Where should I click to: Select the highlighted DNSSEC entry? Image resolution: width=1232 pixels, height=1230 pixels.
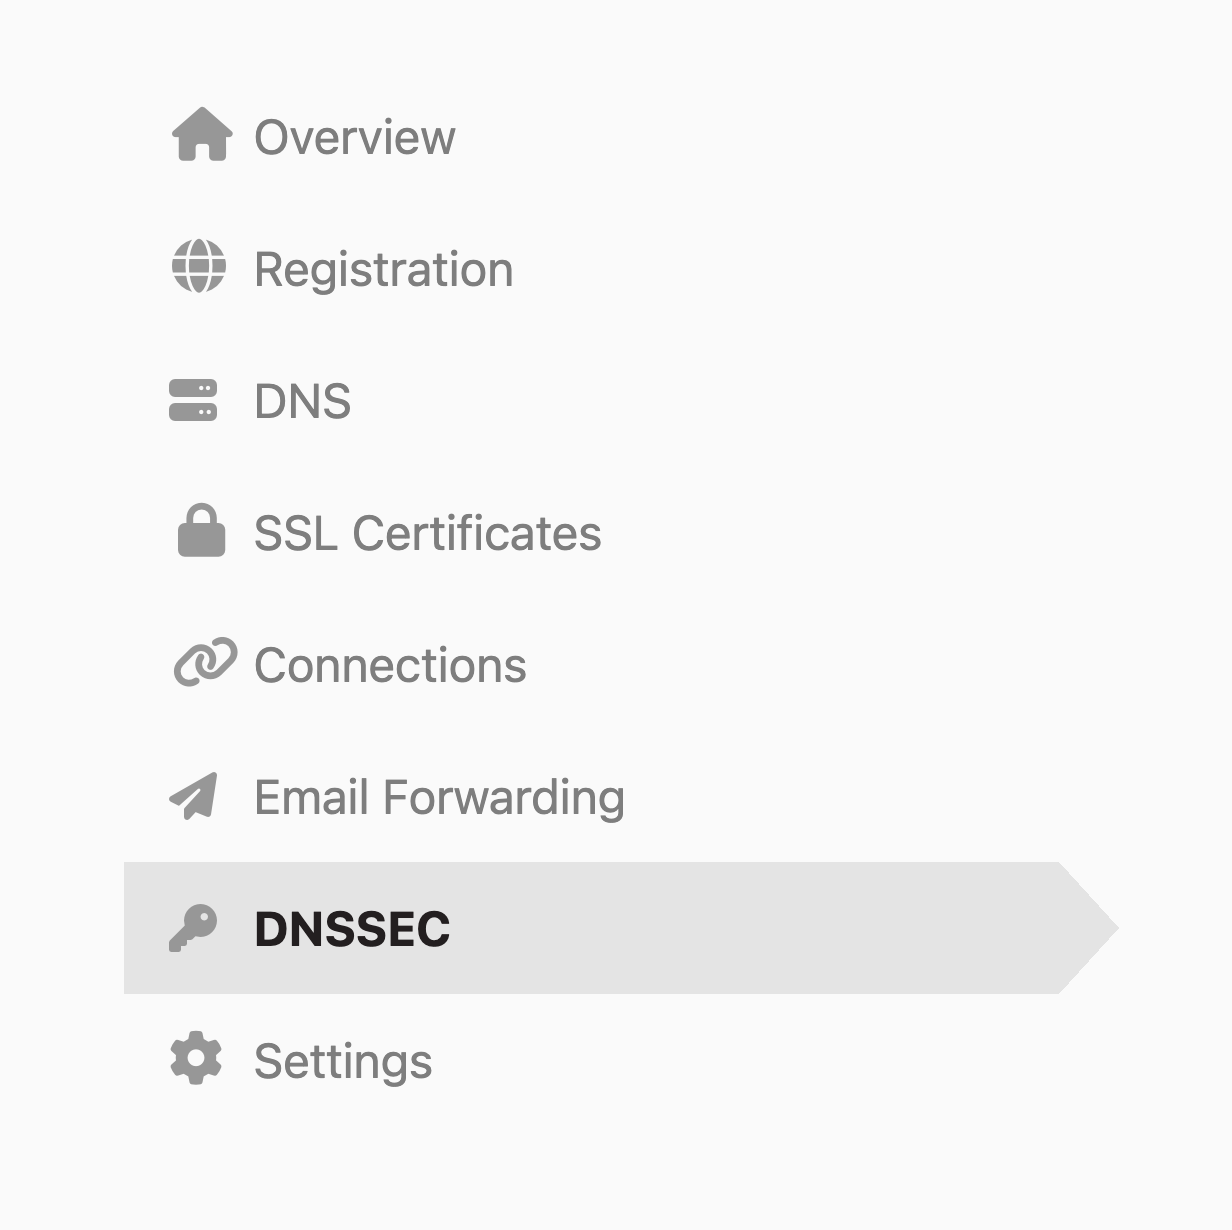pyautogui.click(x=352, y=929)
